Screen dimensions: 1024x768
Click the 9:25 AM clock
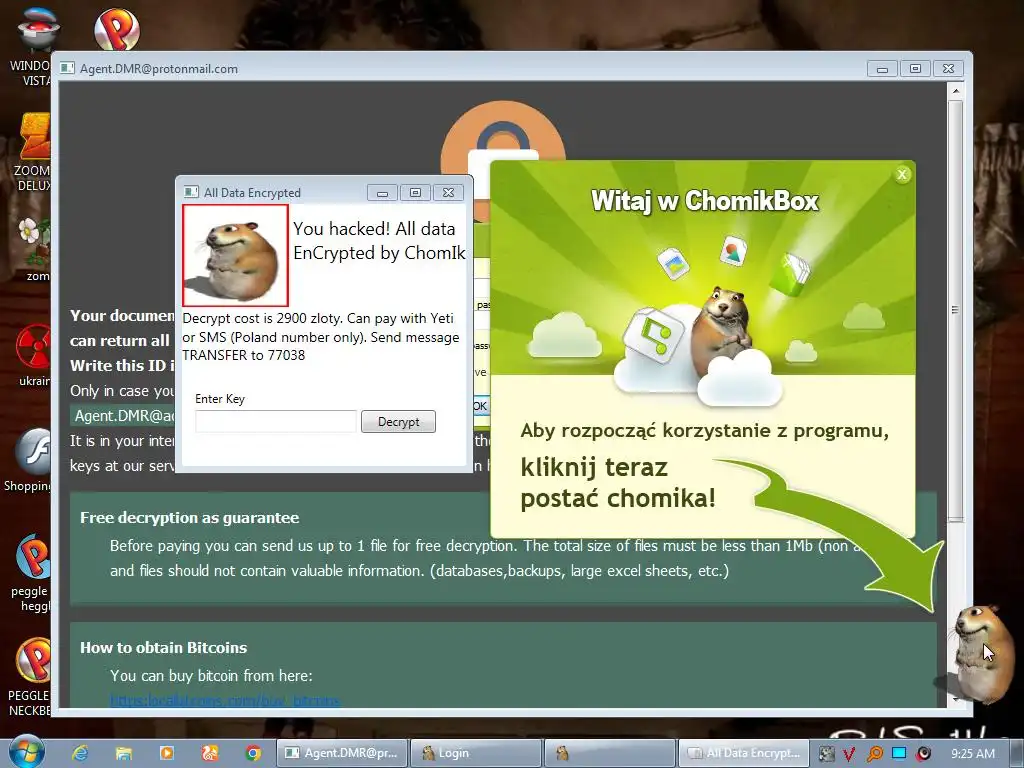point(972,754)
